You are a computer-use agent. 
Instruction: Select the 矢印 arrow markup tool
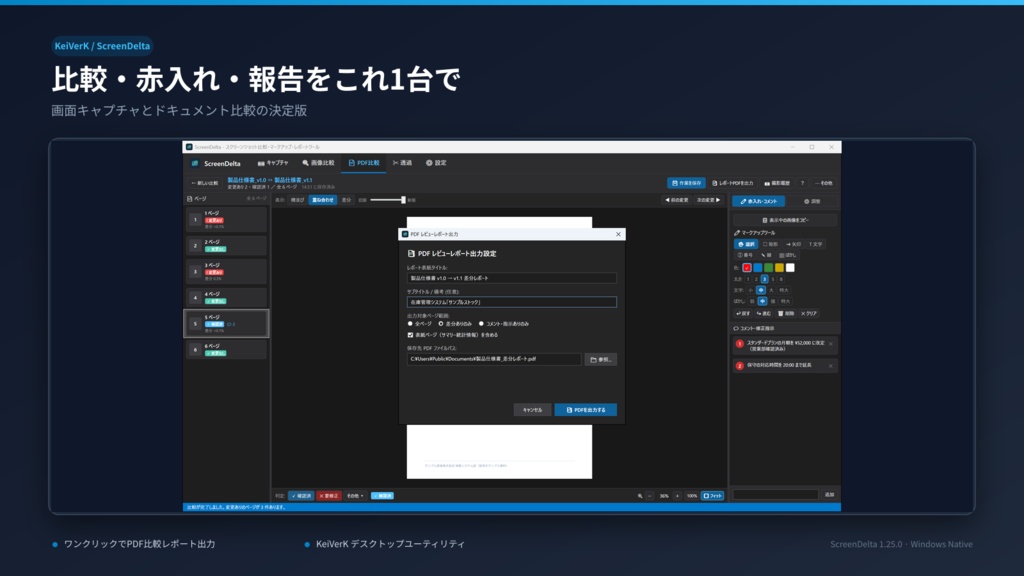793,244
